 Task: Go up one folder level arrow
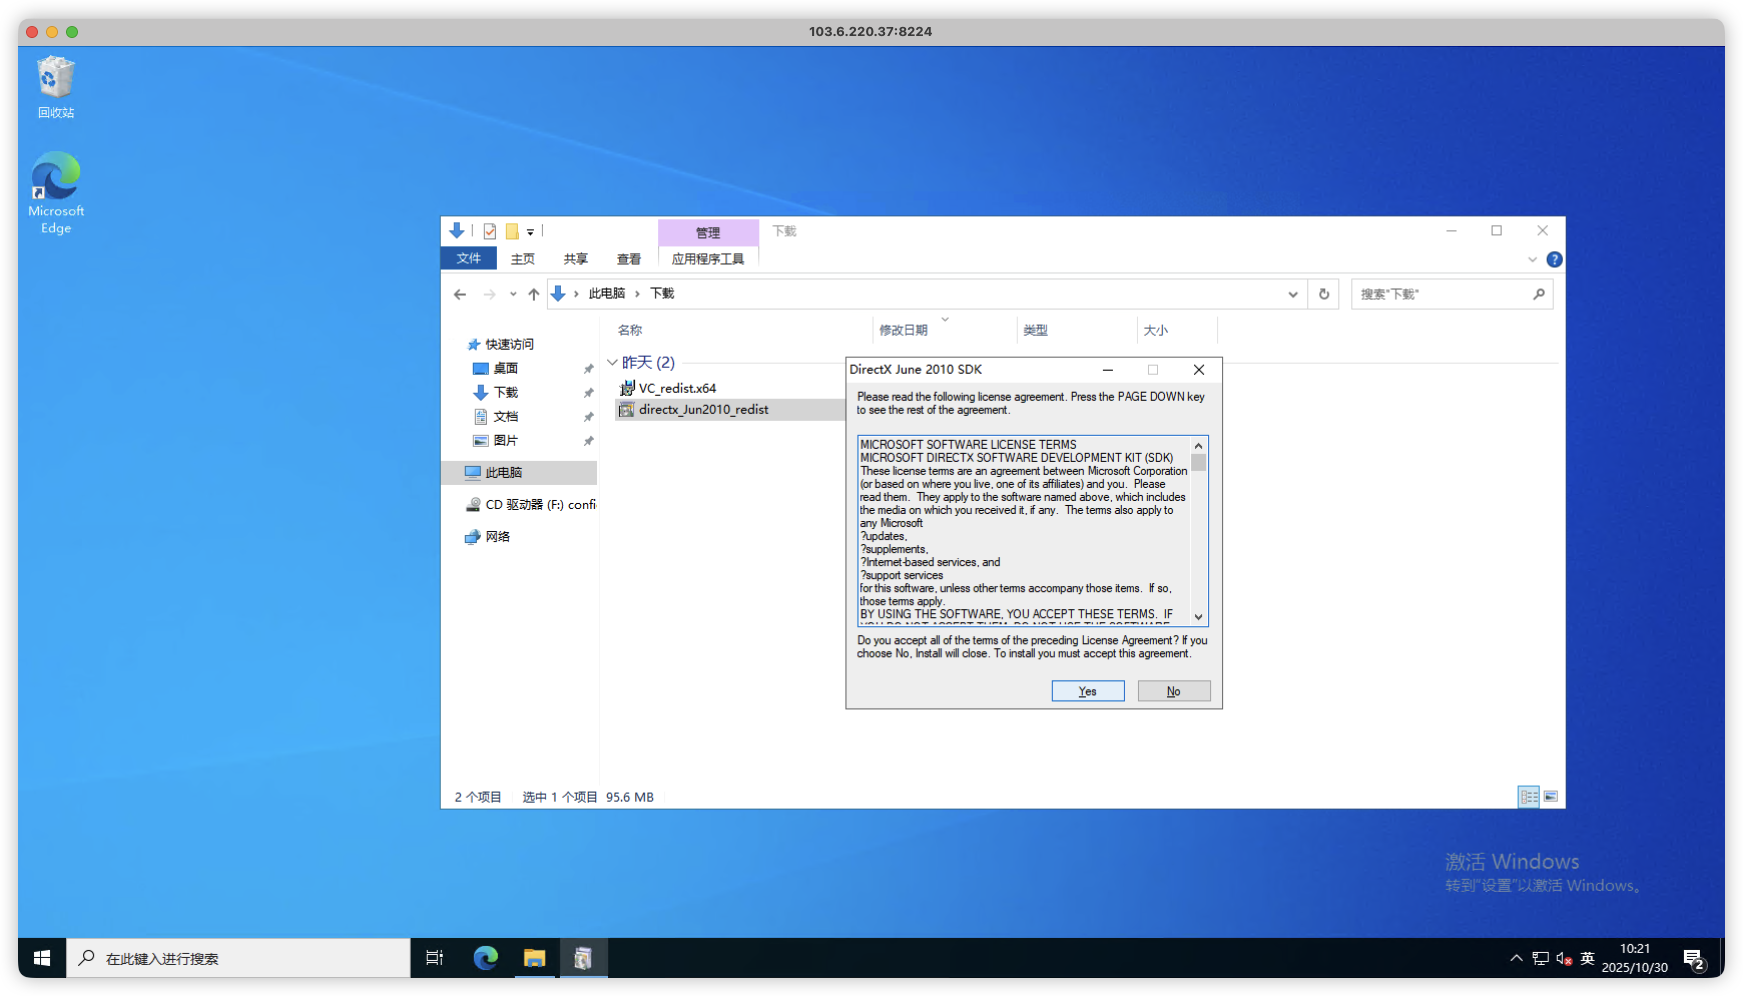534,294
